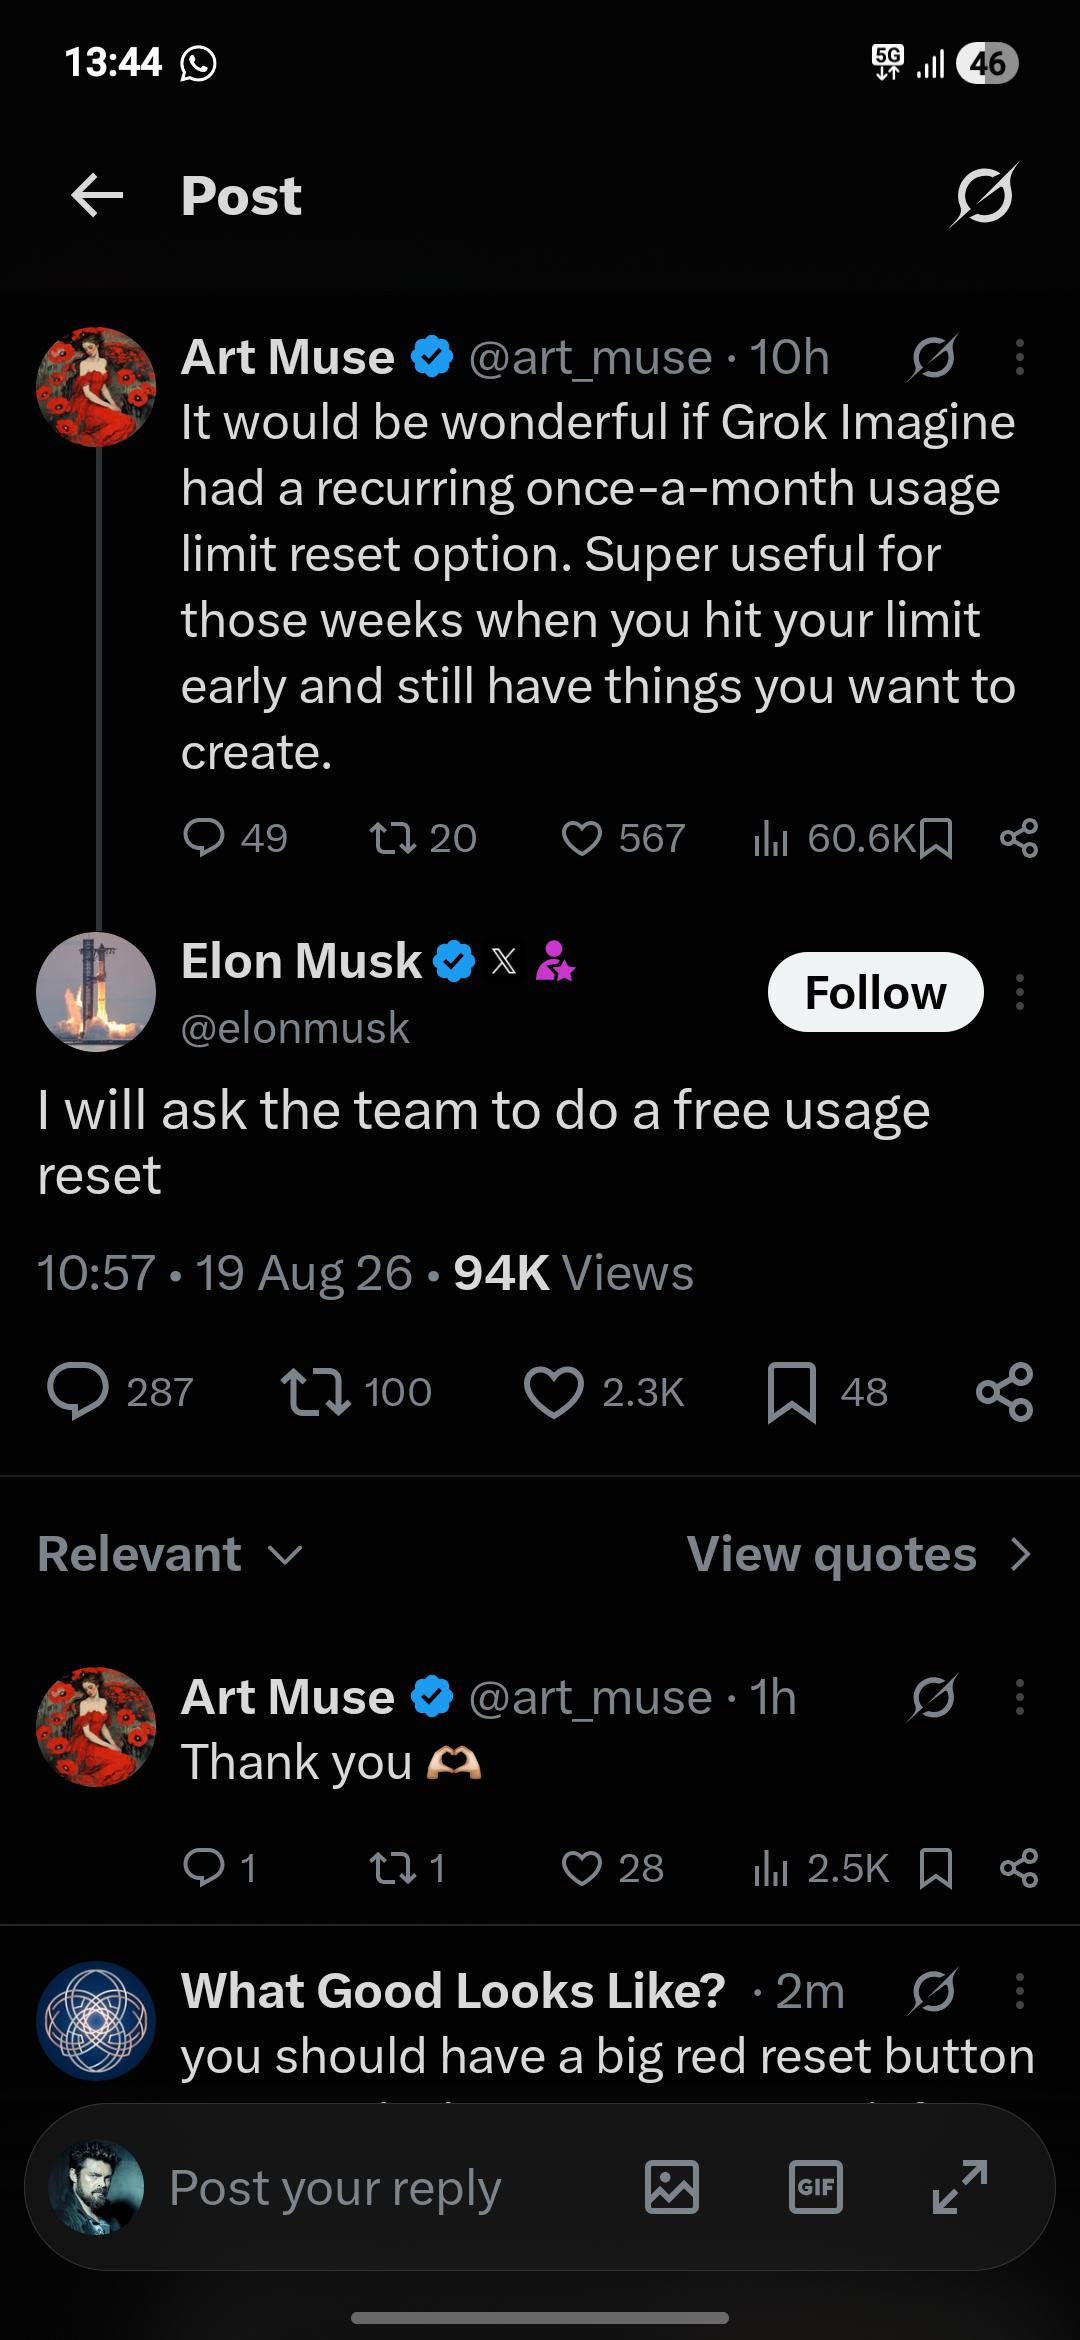Tap the back arrow next to Post
The image size is (1080, 2340).
(97, 195)
